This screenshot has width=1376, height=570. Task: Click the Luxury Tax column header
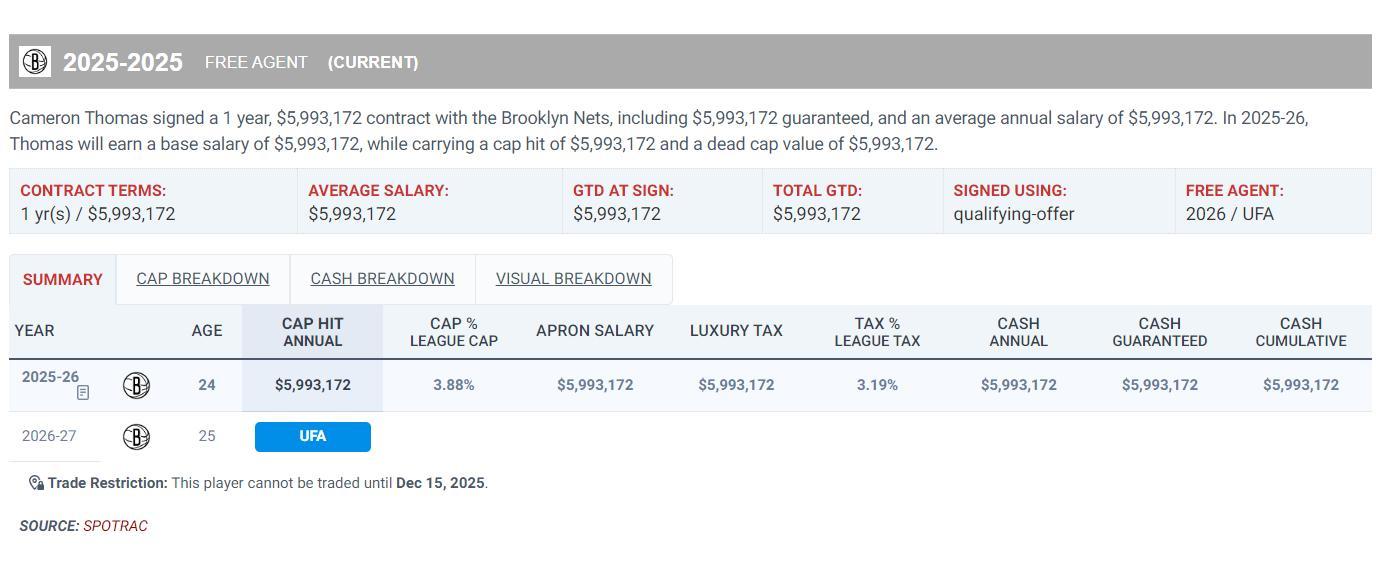click(x=735, y=331)
